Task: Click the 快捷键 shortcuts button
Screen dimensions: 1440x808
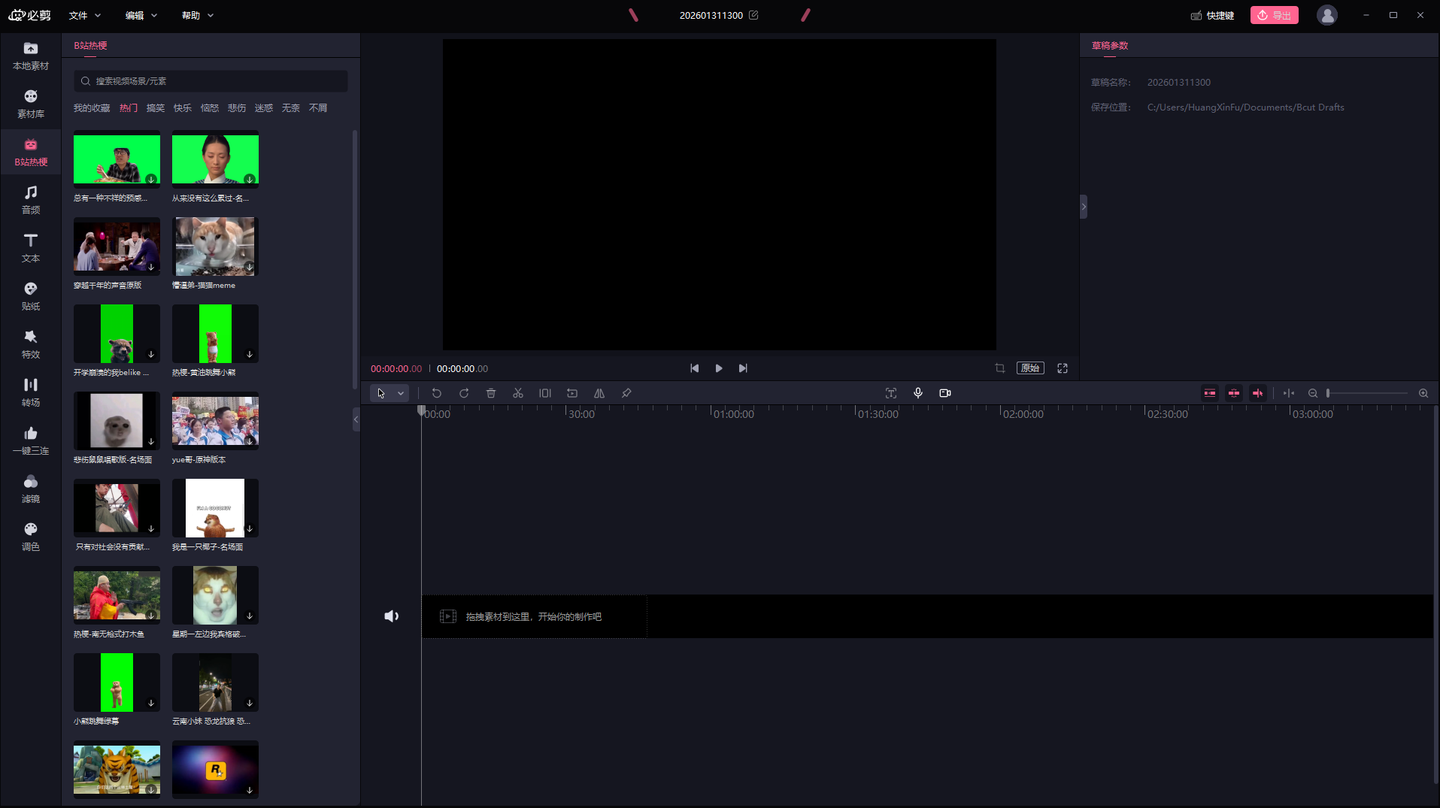Action: 1212,16
